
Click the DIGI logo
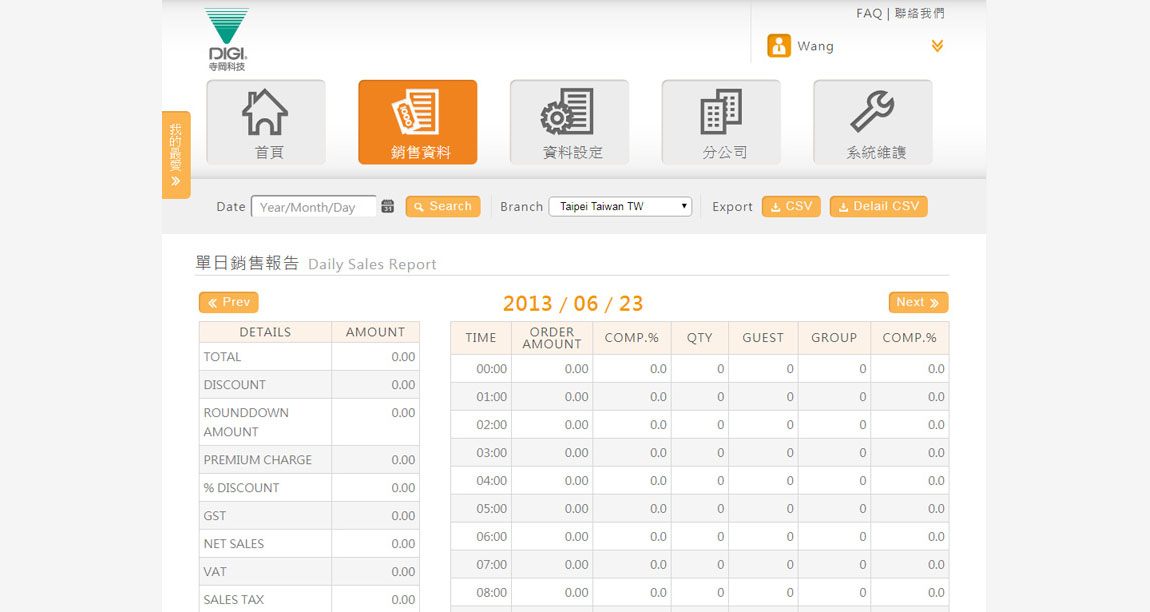click(227, 39)
